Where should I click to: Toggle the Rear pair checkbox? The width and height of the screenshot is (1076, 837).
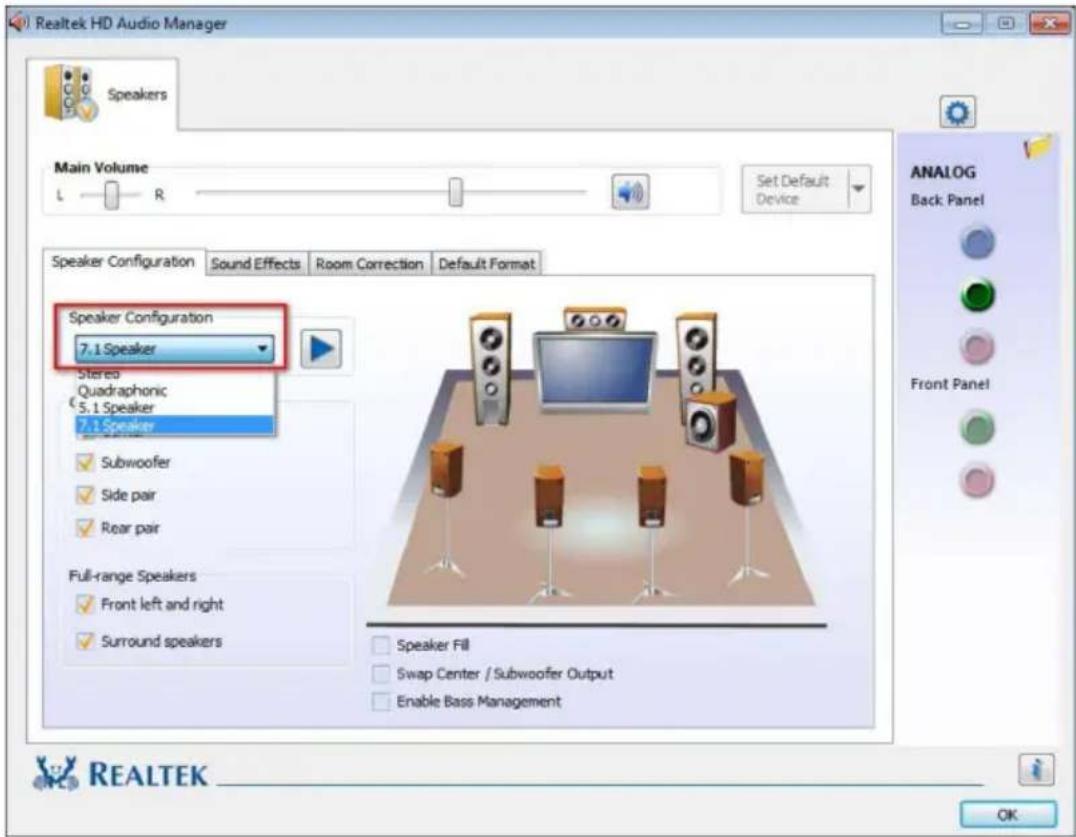(85, 528)
